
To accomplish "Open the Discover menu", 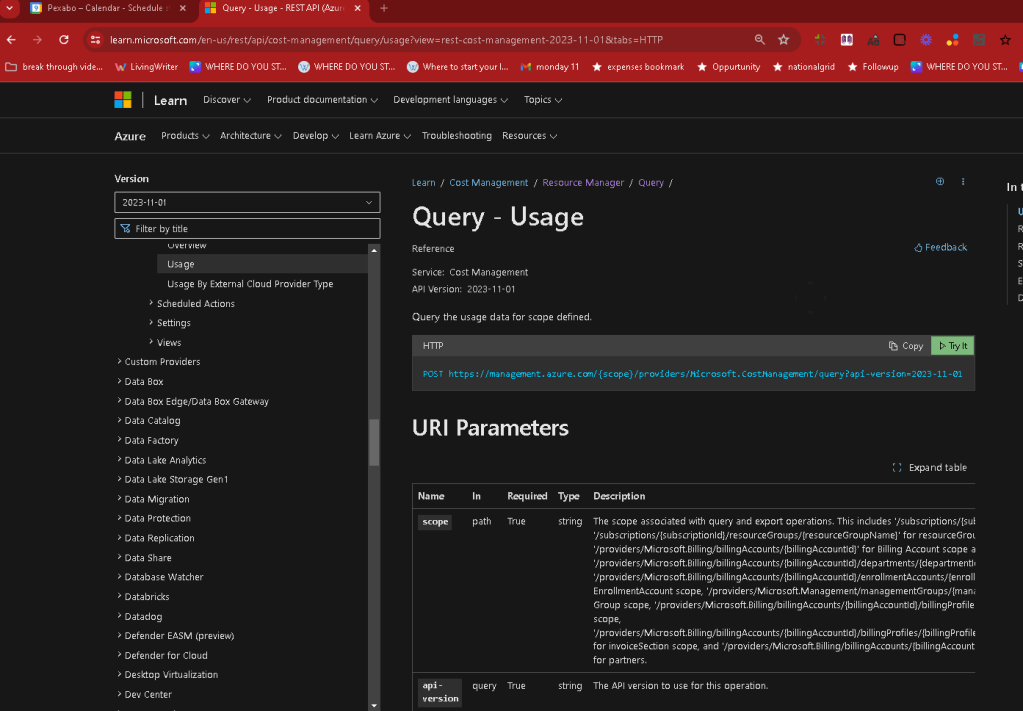I will pyautogui.click(x=226, y=100).
